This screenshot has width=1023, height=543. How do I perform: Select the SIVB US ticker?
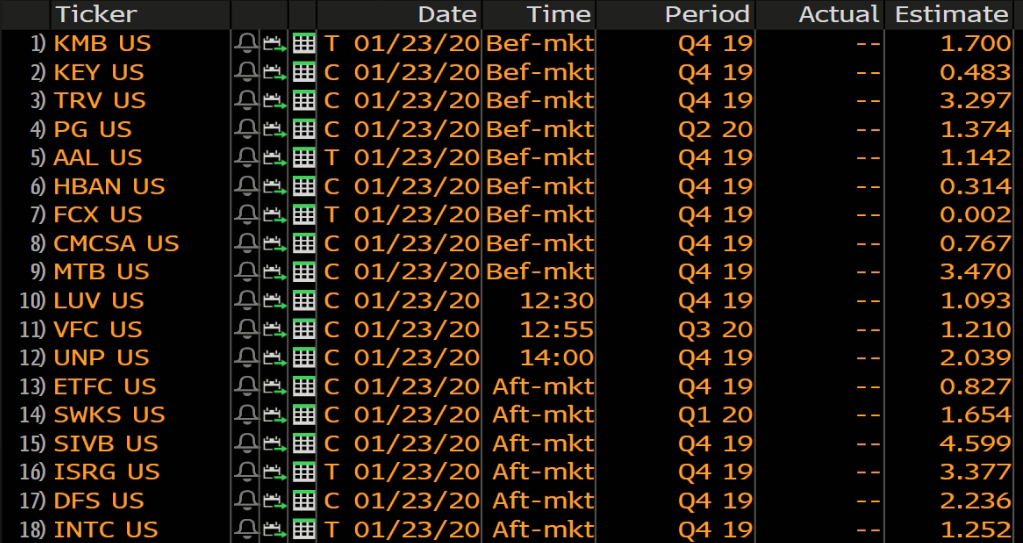click(106, 443)
